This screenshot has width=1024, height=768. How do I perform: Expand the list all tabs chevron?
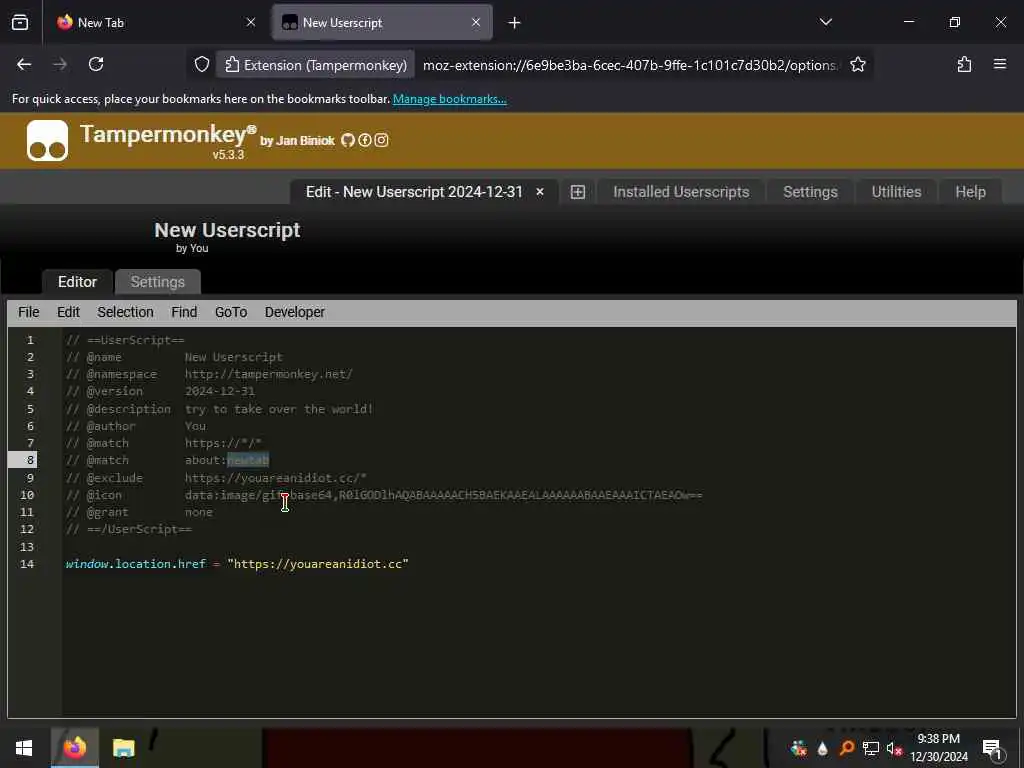click(825, 23)
